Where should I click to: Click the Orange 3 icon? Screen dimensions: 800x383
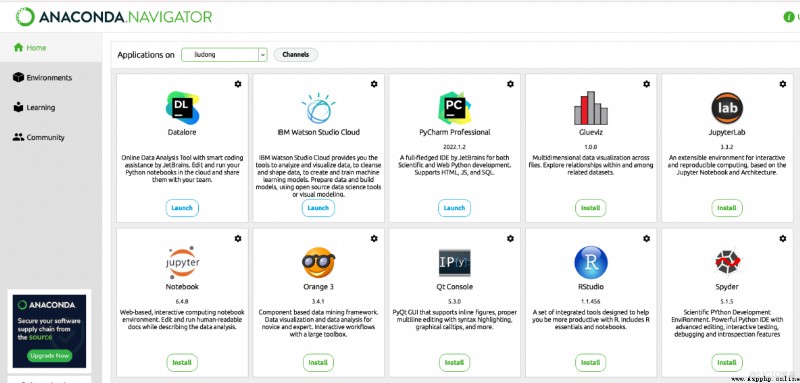pos(318,263)
